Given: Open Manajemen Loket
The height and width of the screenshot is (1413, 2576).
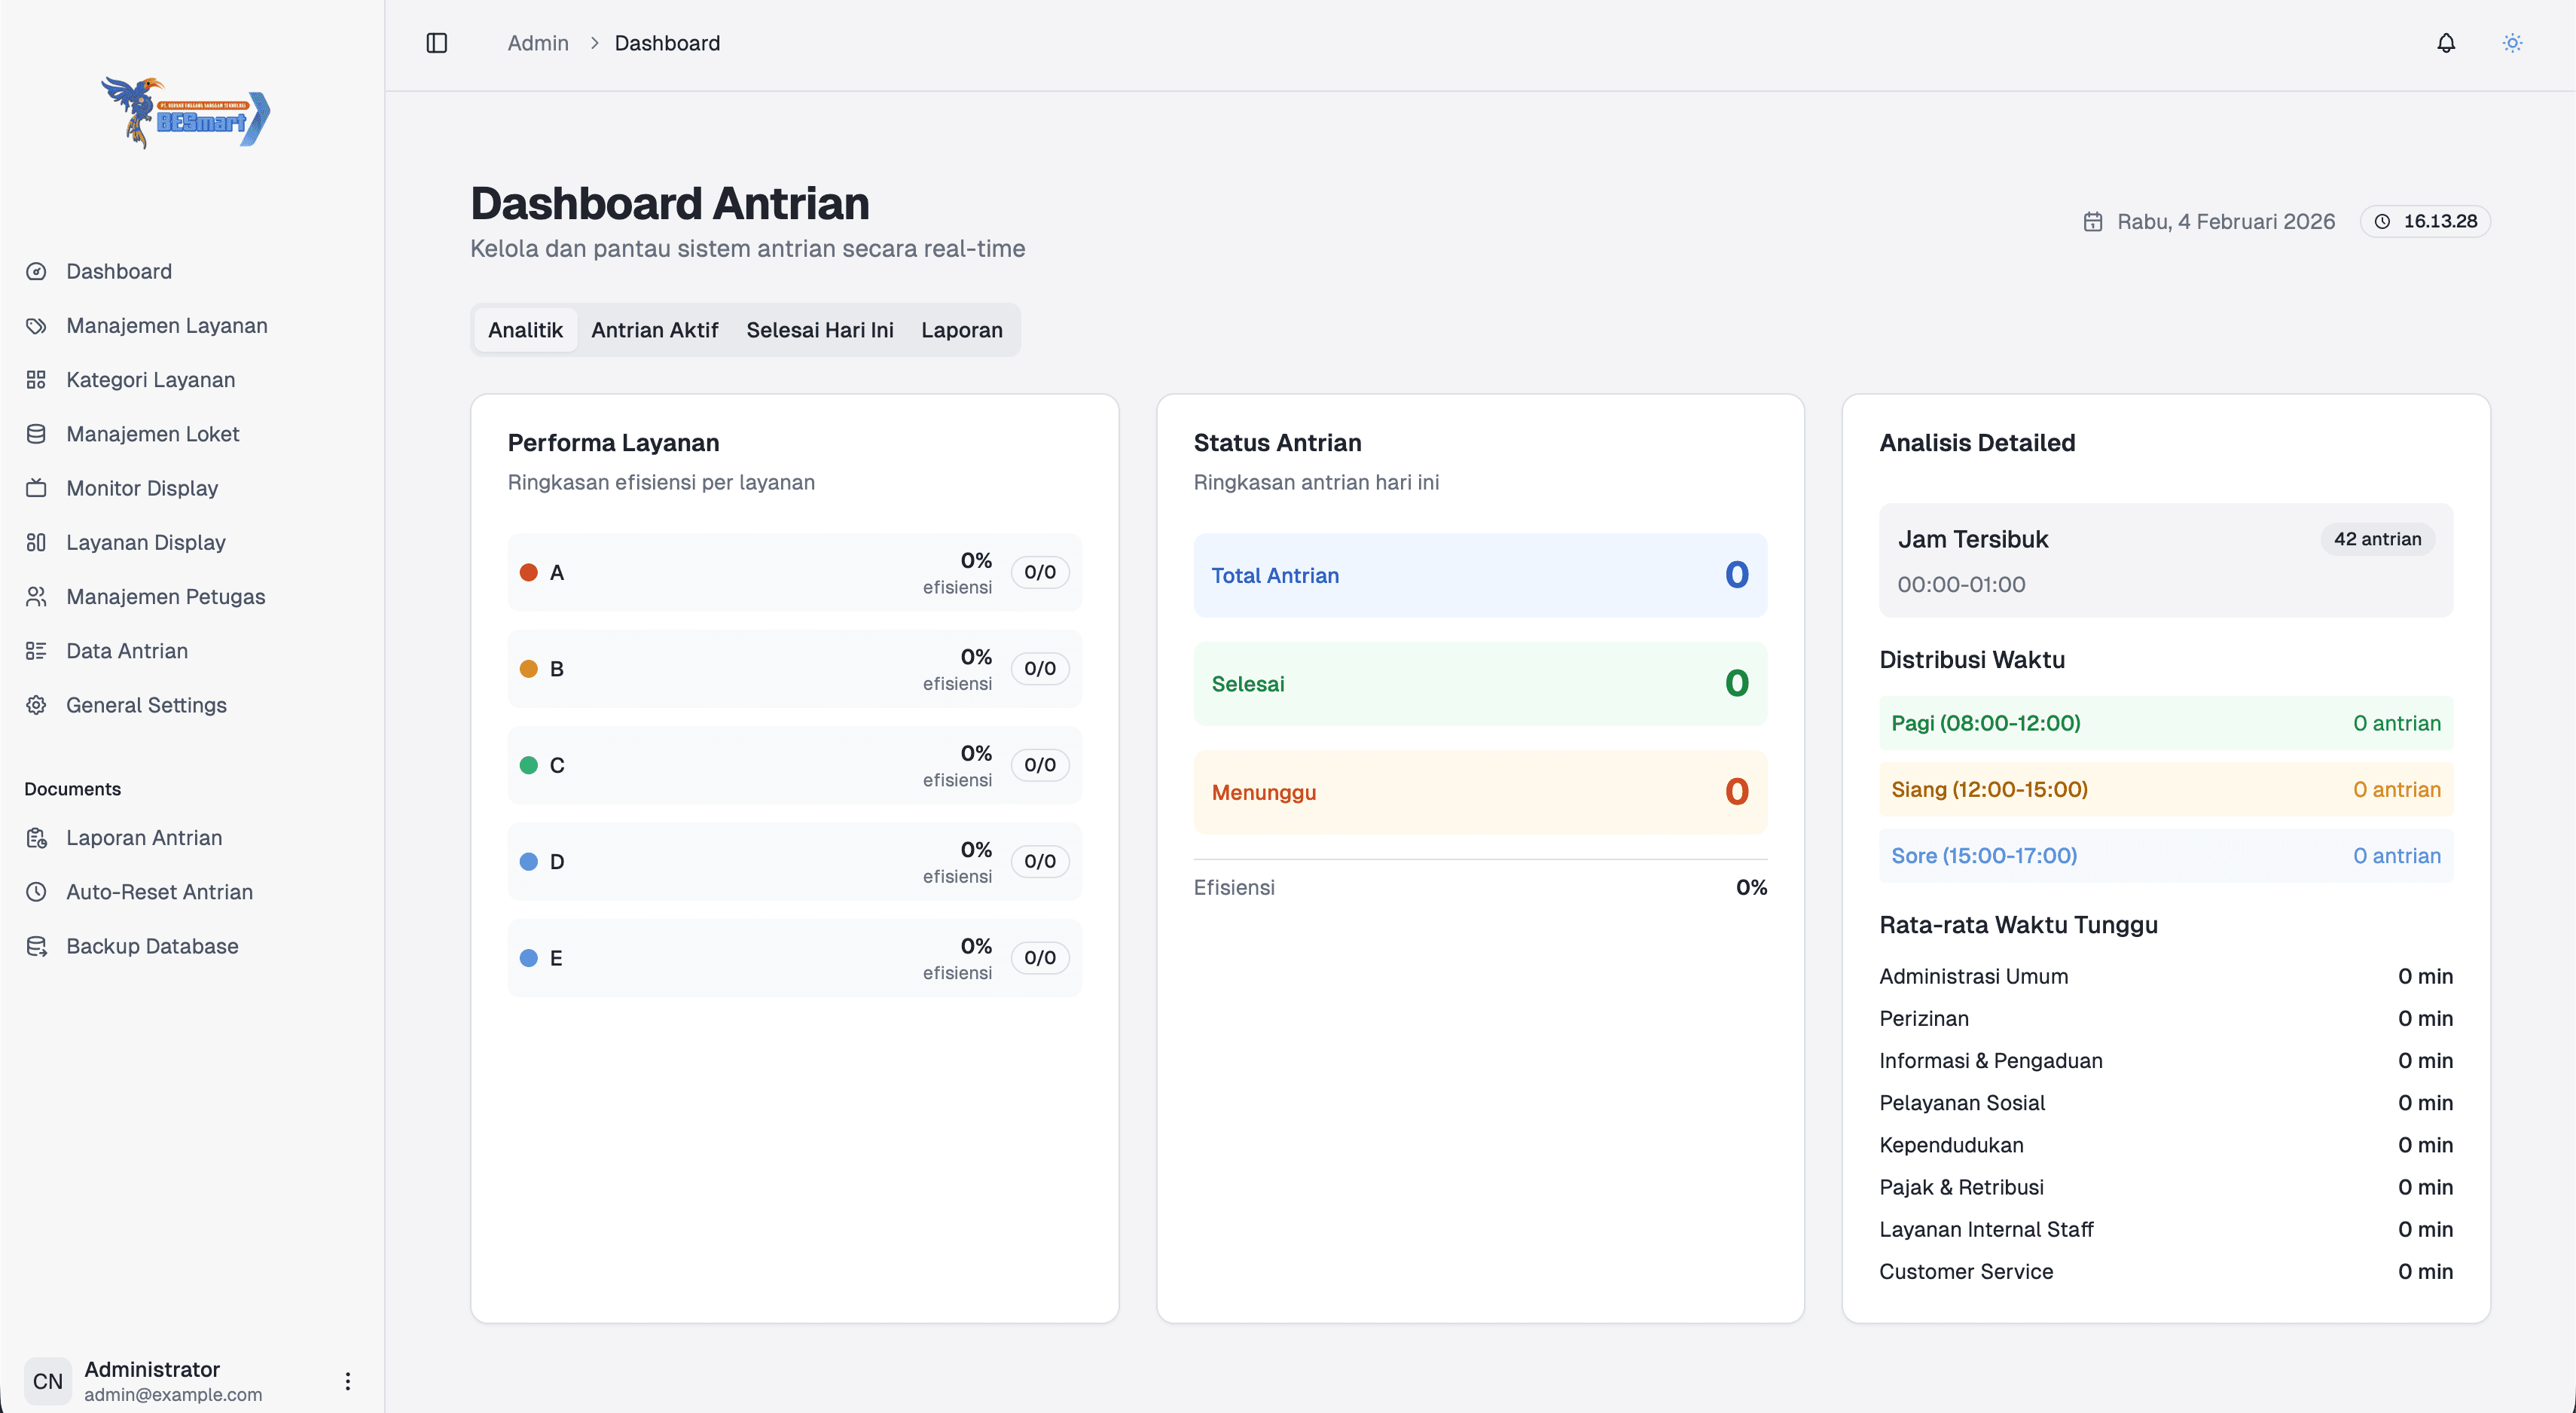Looking at the screenshot, I should [152, 433].
